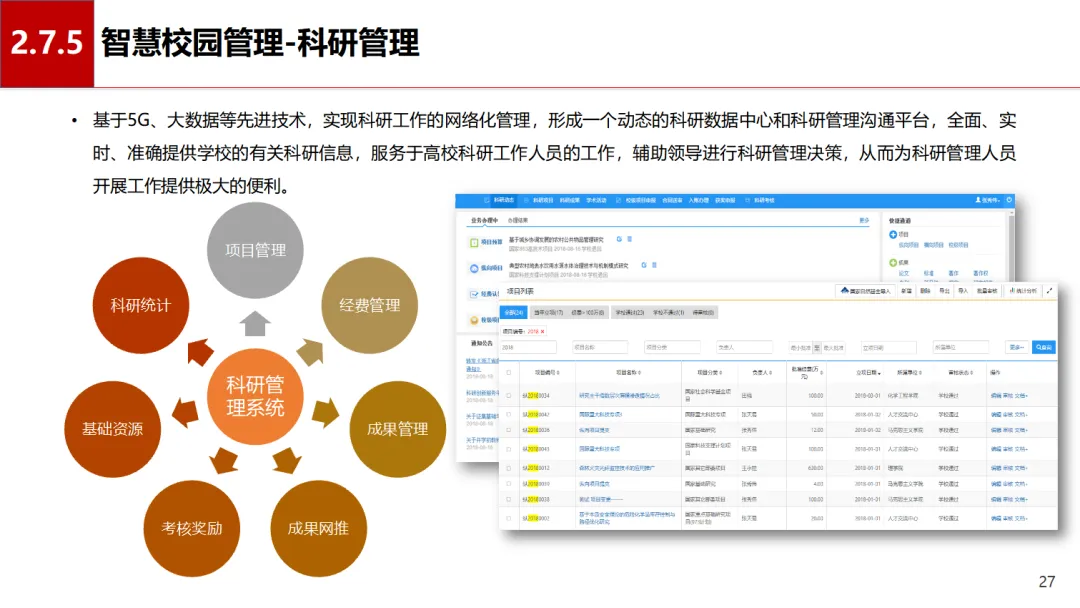This screenshot has width=1080, height=608.
Task: Click the 项目名称 search input field
Action: [x=600, y=347]
